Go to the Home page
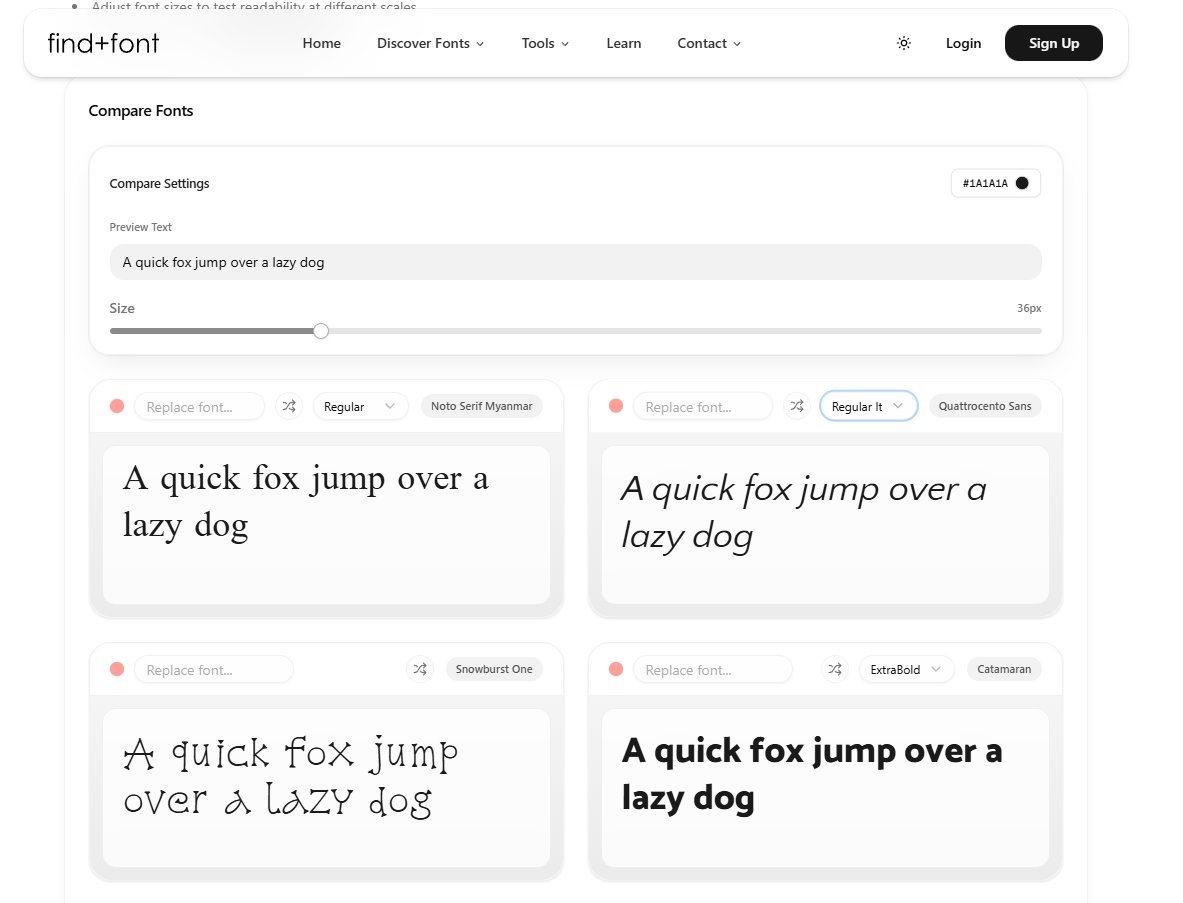This screenshot has height=903, width=1183. 321,43
